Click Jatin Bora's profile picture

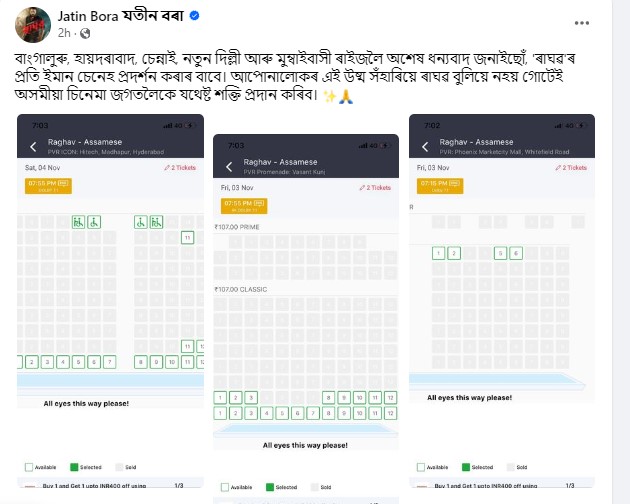point(33,25)
